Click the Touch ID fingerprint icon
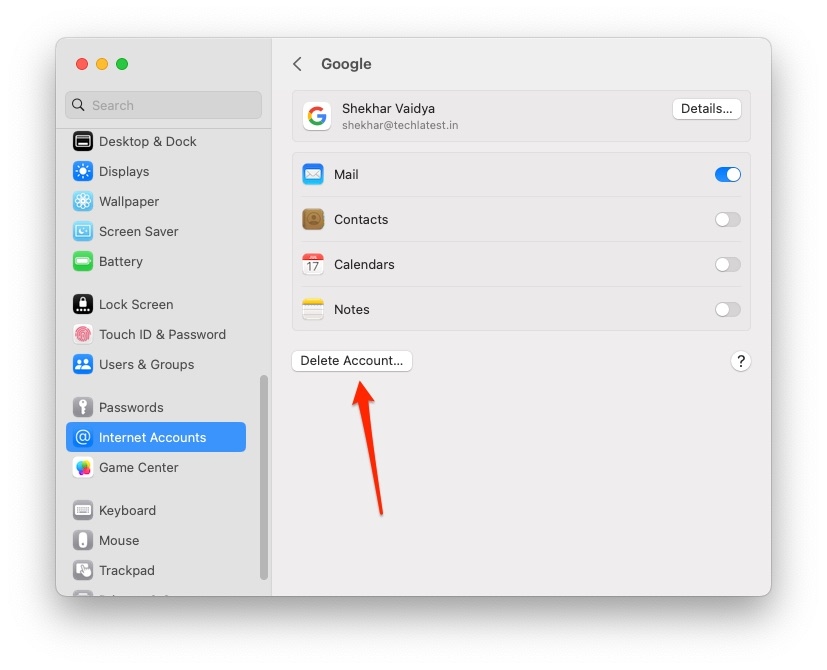The image size is (827, 670). pos(83,334)
